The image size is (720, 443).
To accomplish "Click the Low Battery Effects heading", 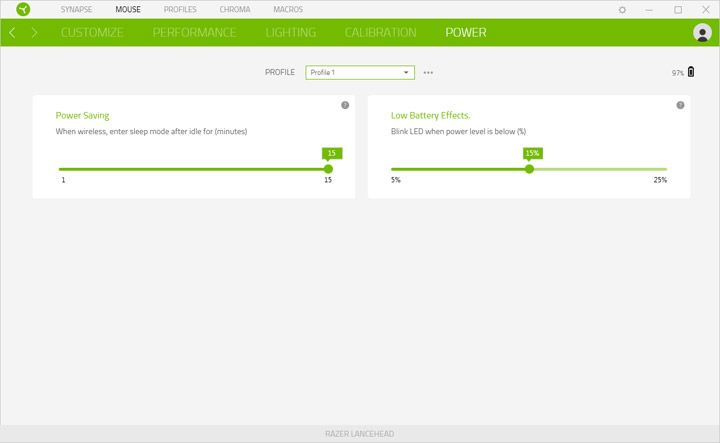I will (430, 116).
